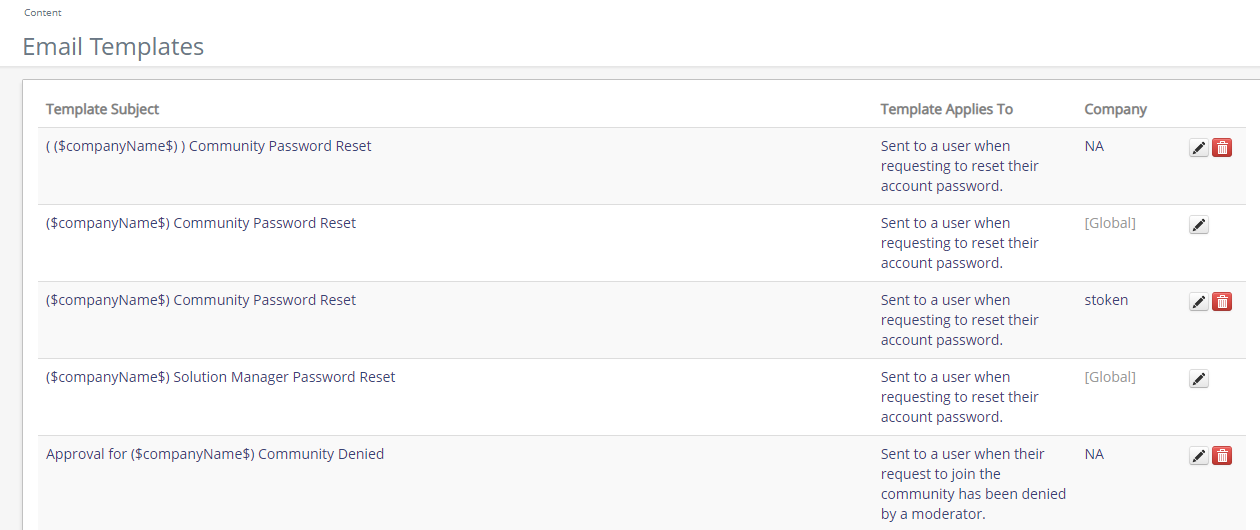Delete the Community Denied approval template
The width and height of the screenshot is (1260, 530).
click(x=1222, y=456)
